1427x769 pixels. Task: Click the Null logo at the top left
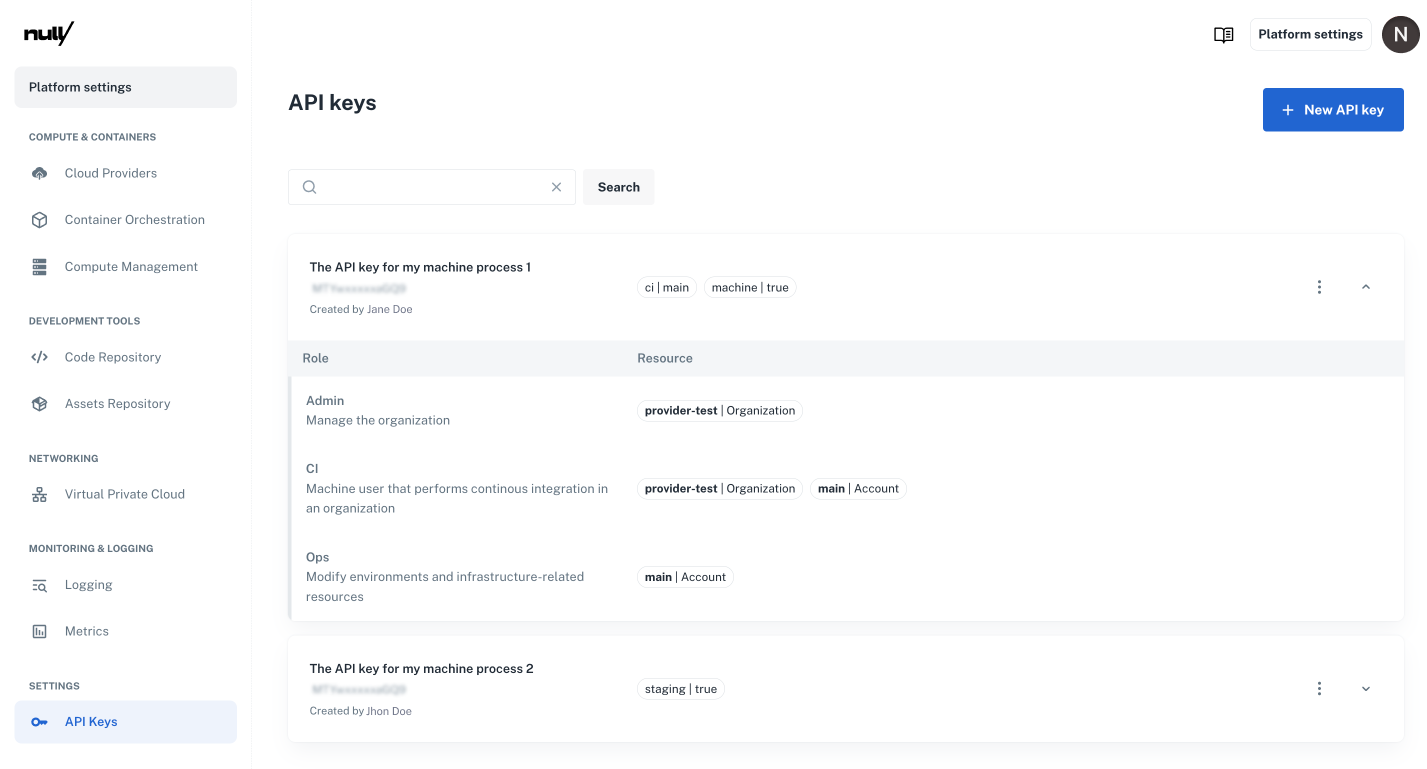[46, 32]
